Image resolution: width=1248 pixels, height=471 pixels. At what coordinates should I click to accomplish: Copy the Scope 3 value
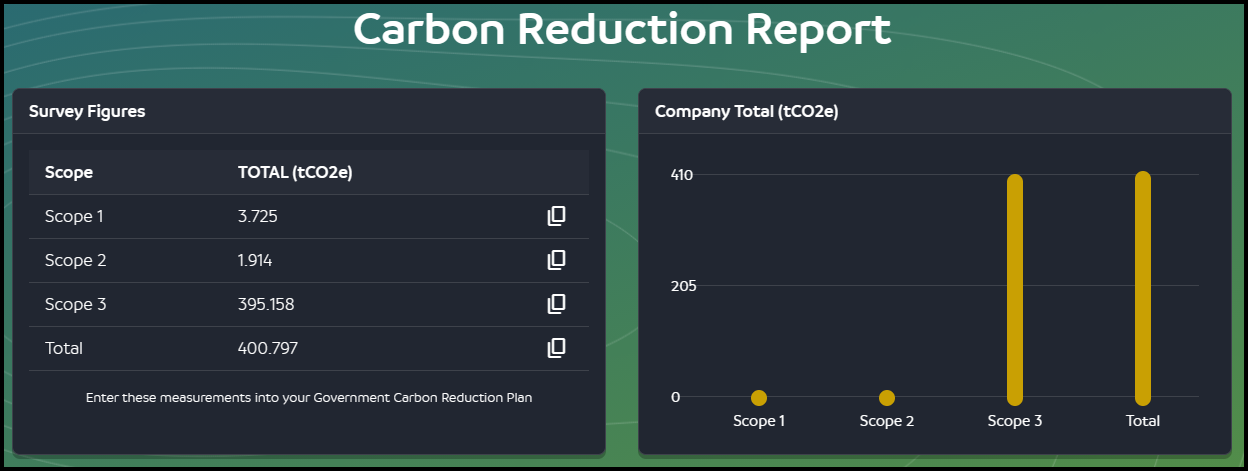pos(557,304)
